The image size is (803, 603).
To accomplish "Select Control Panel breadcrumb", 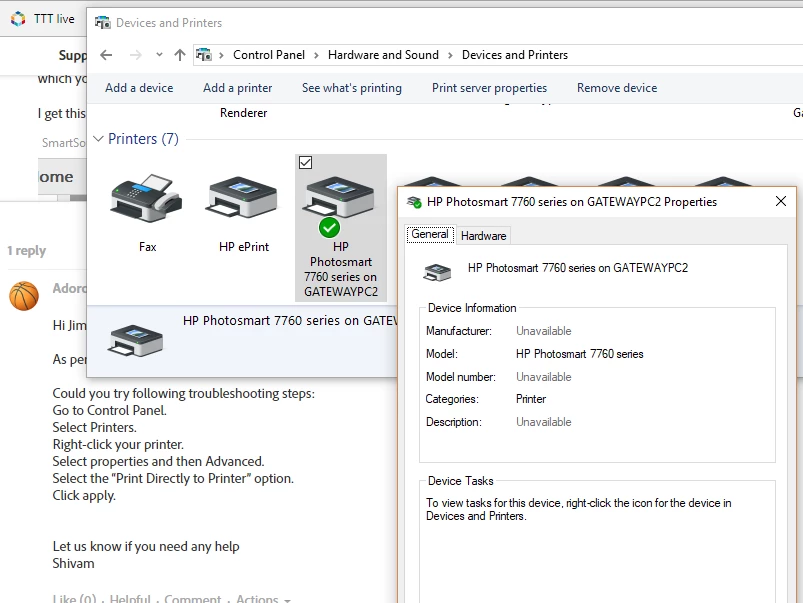I will point(268,55).
